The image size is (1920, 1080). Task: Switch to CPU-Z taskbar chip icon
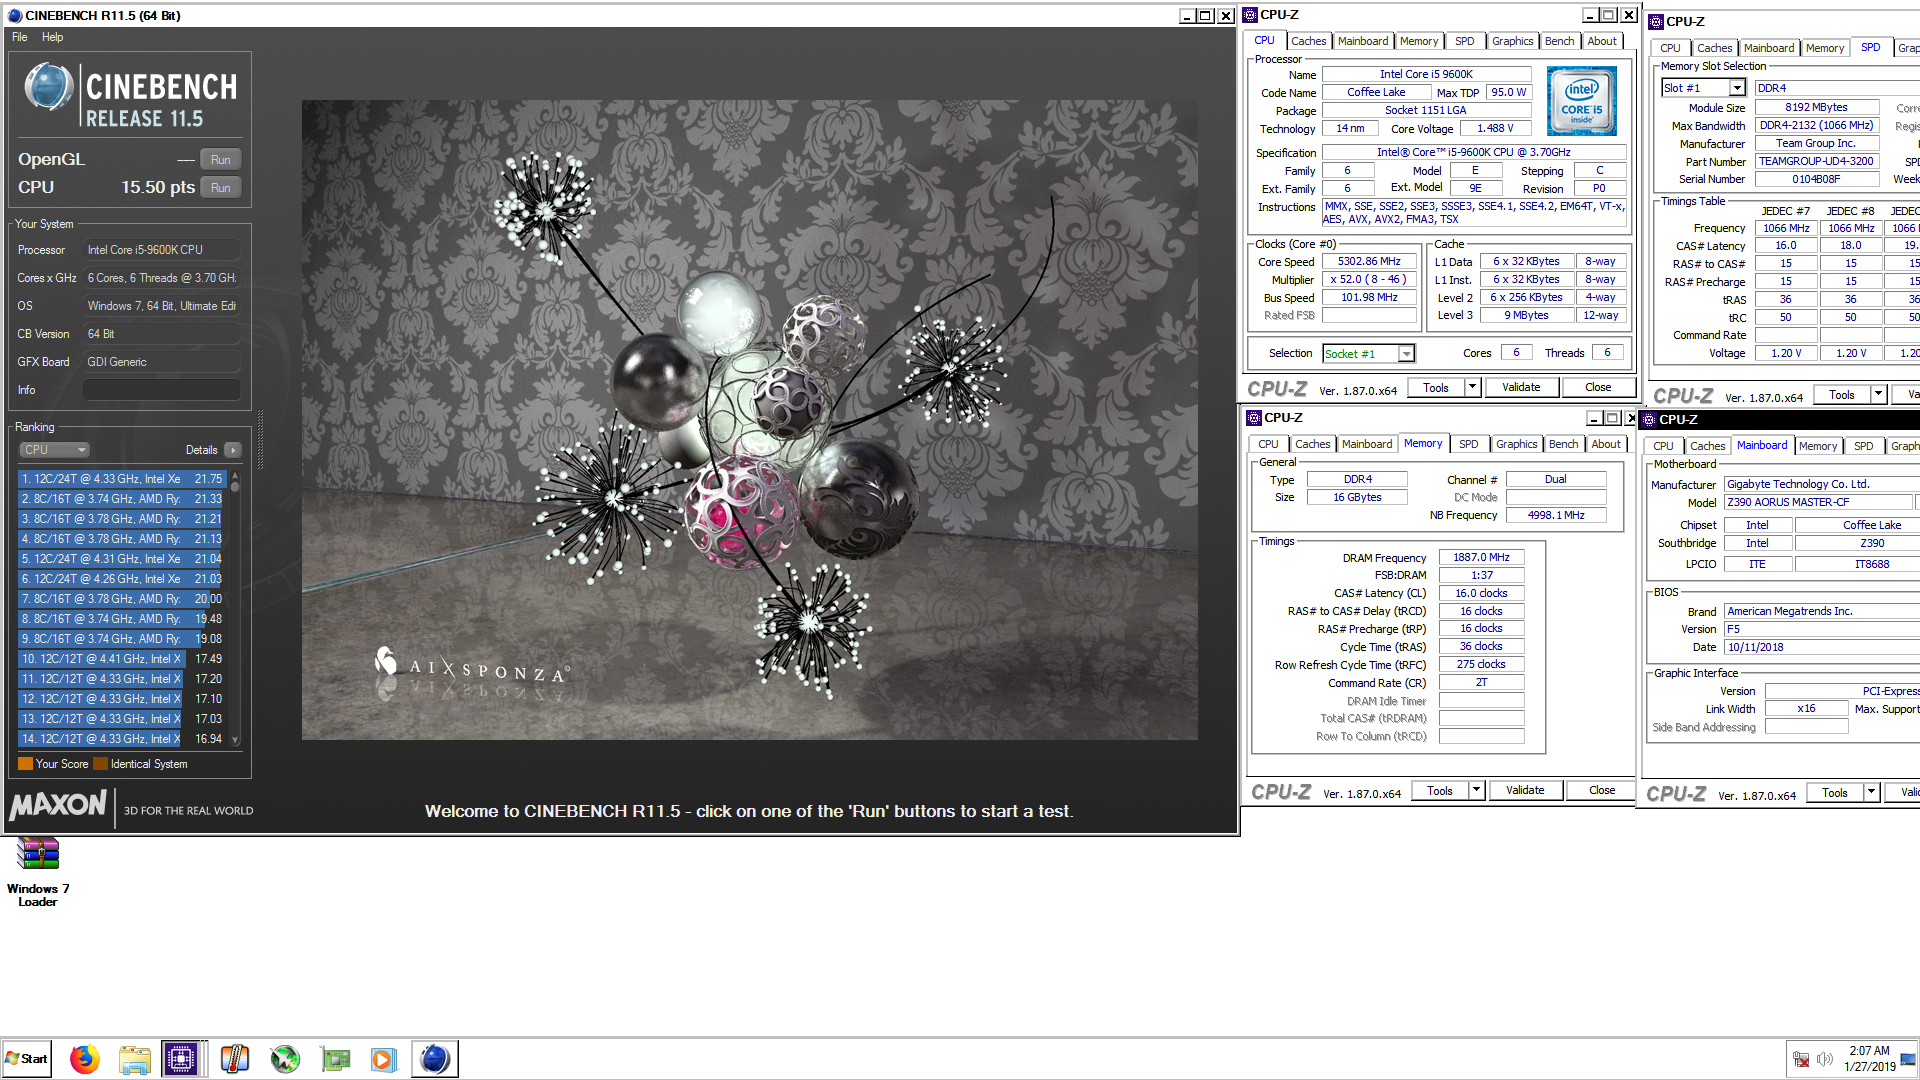pyautogui.click(x=181, y=1059)
